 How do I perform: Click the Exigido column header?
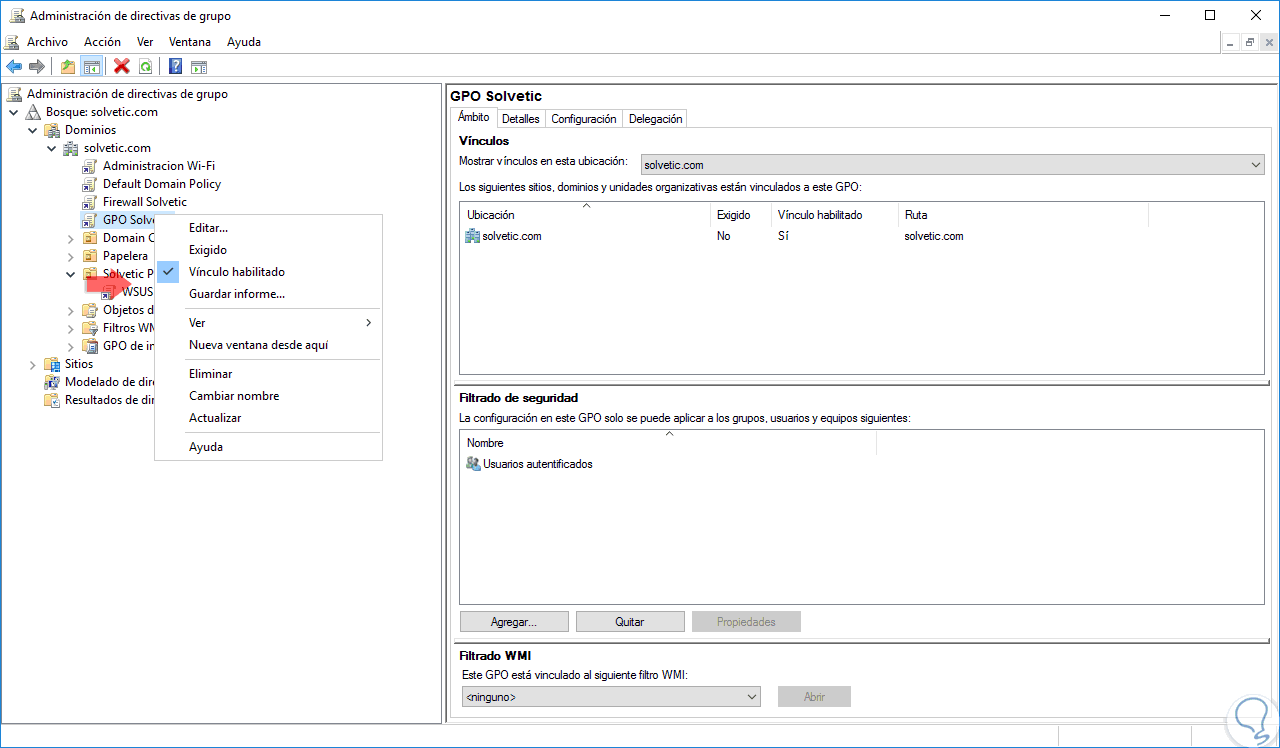[x=740, y=215]
